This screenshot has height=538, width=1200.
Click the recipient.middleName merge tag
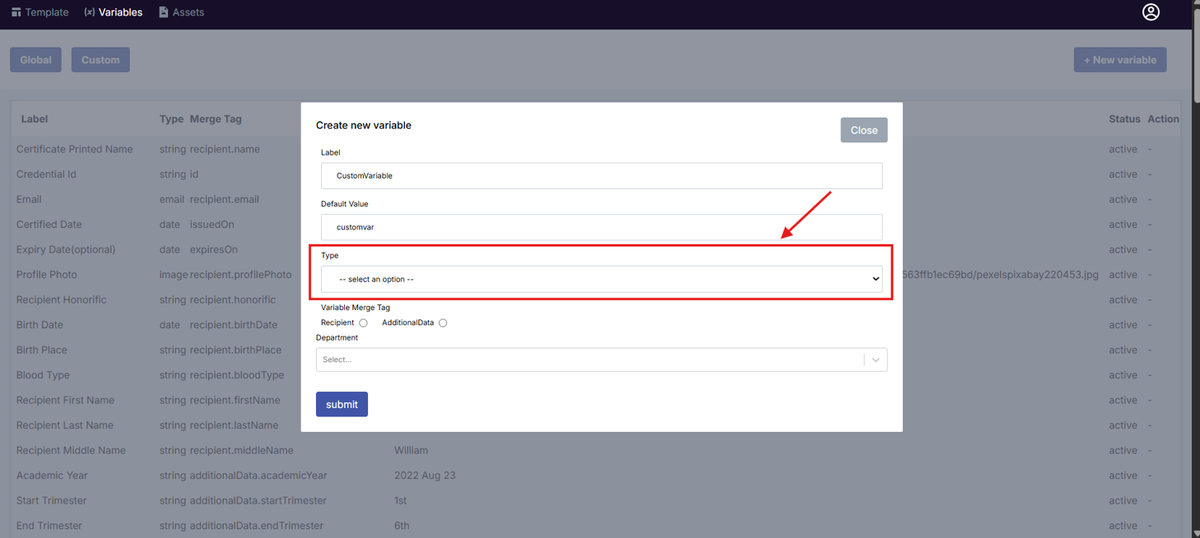242,450
